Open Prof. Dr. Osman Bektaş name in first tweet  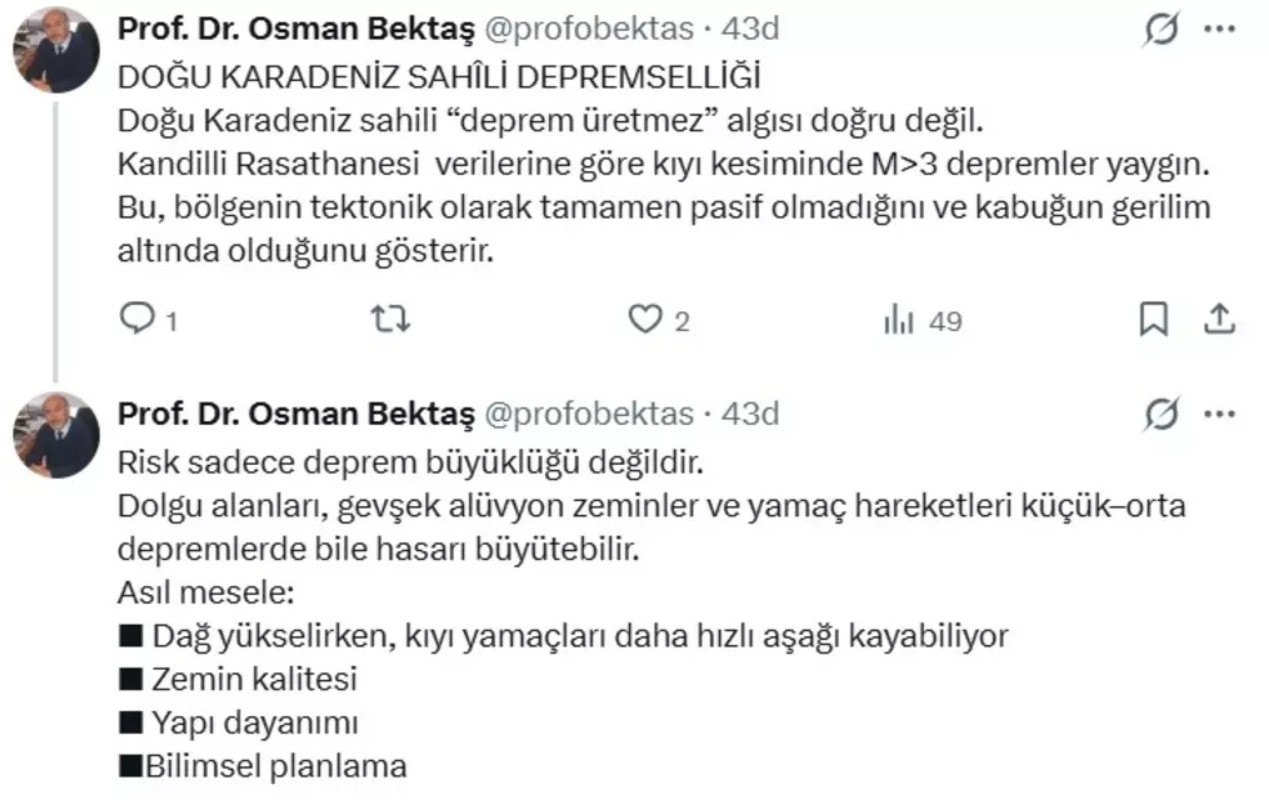tap(297, 30)
